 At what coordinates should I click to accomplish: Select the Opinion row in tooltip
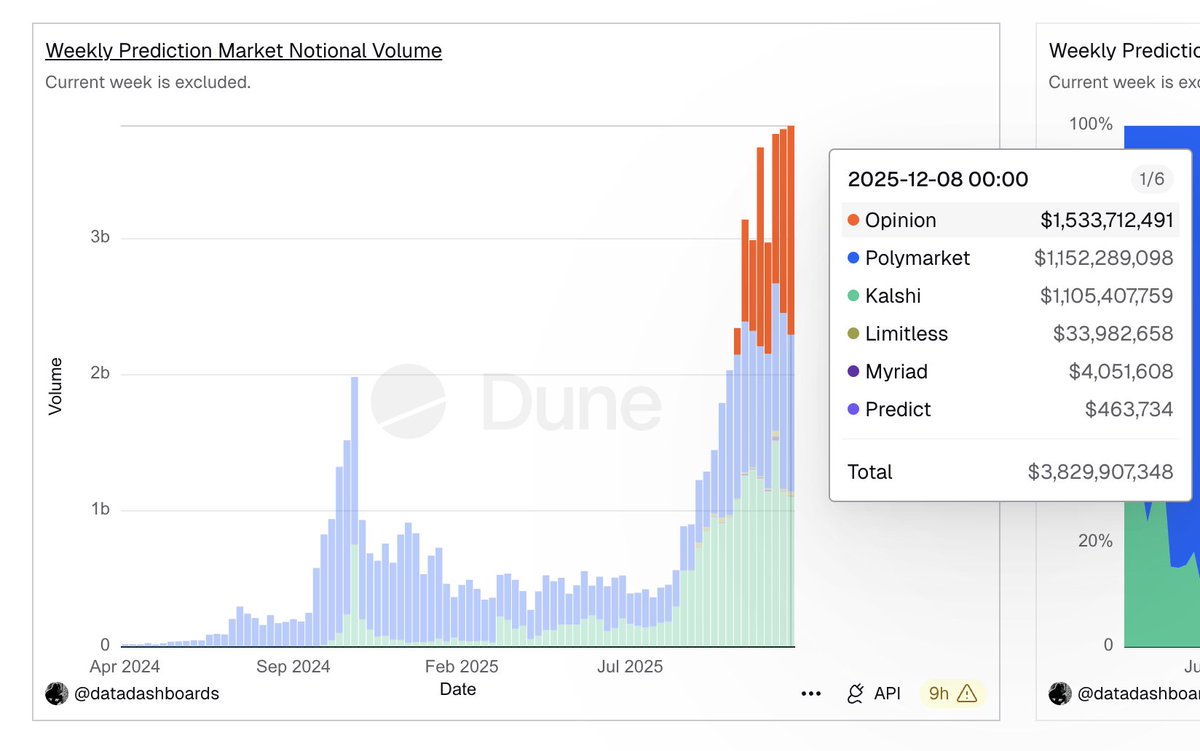(x=1010, y=221)
